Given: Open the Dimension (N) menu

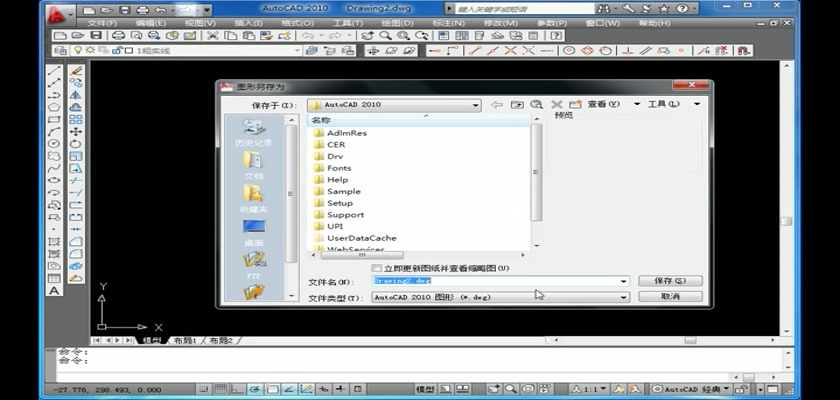Looking at the screenshot, I should [x=448, y=23].
